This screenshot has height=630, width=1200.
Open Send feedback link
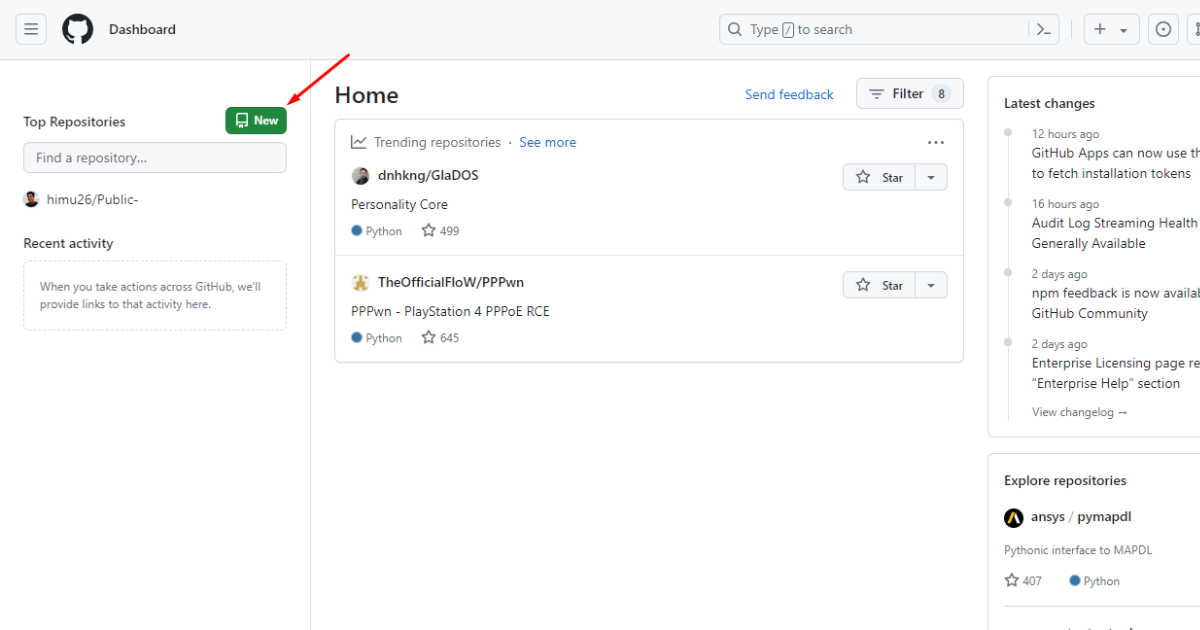(x=789, y=94)
